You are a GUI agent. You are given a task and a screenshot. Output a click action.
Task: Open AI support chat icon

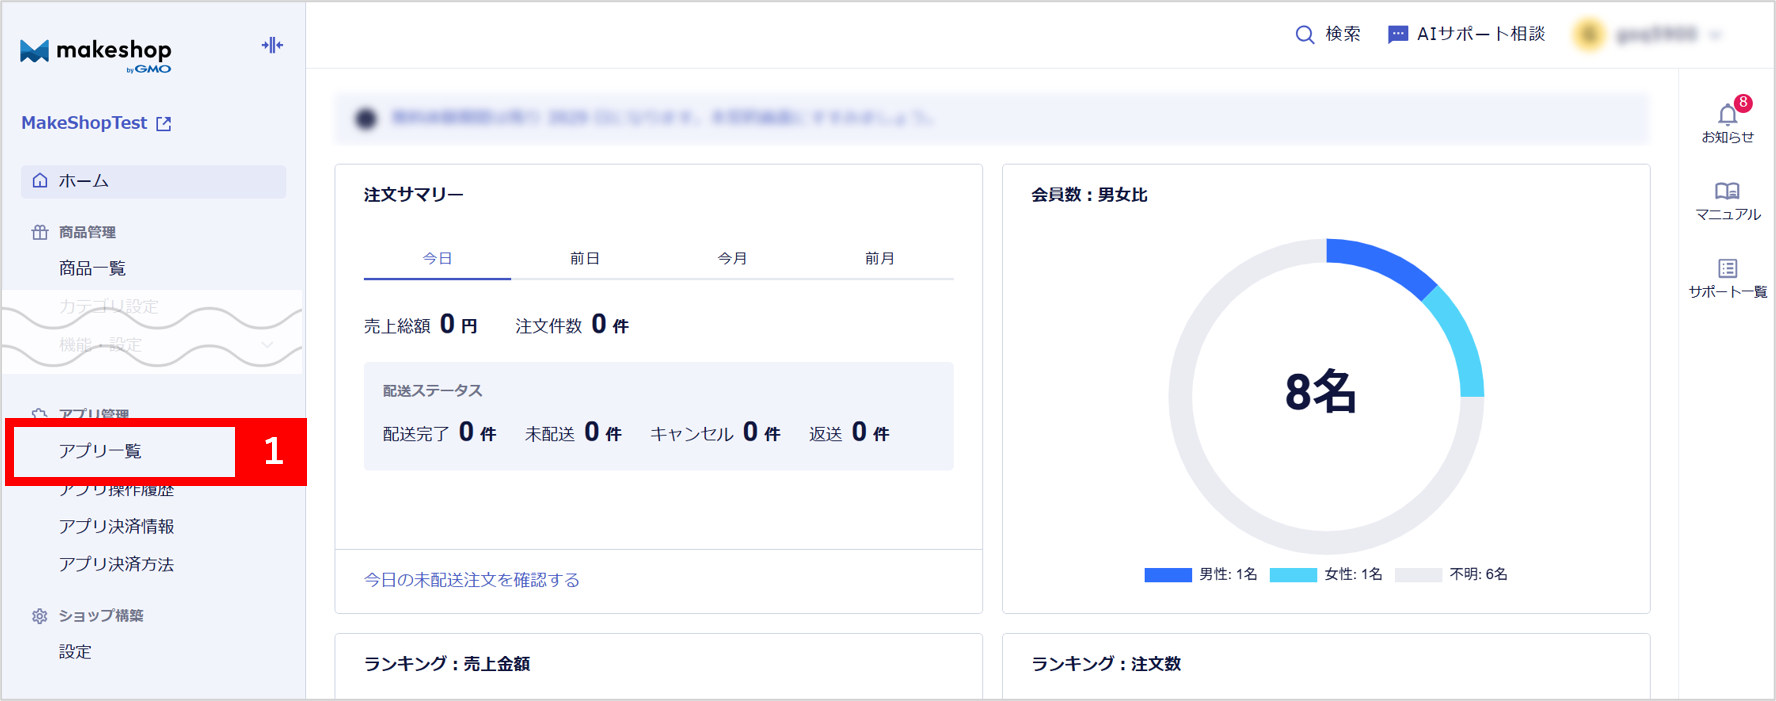coord(1397,35)
